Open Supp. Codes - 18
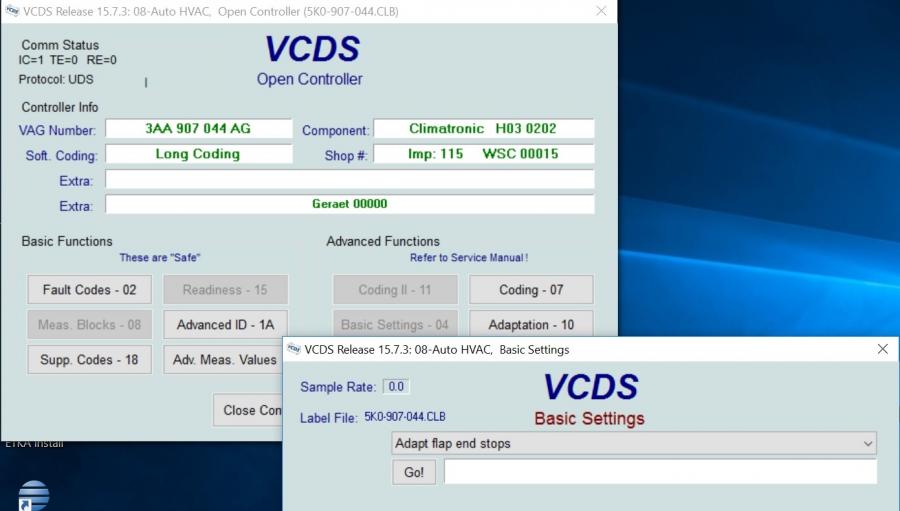 pos(90,359)
